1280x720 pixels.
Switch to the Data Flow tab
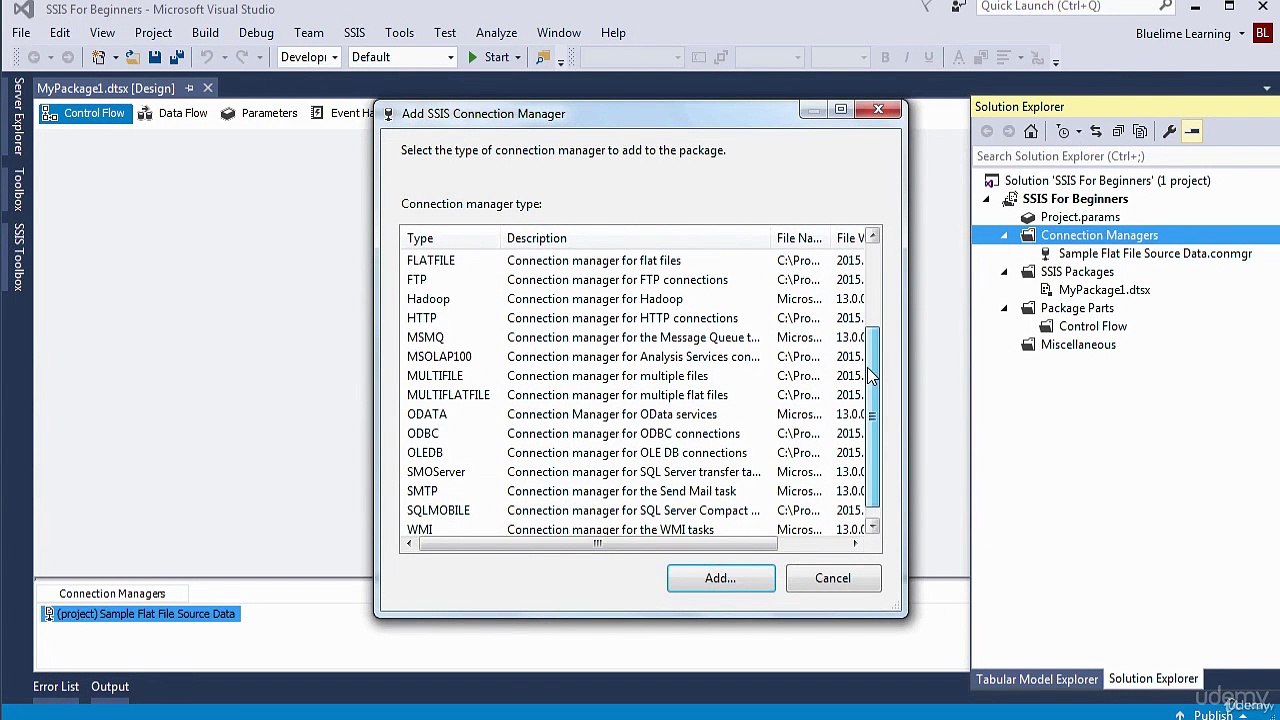point(172,113)
